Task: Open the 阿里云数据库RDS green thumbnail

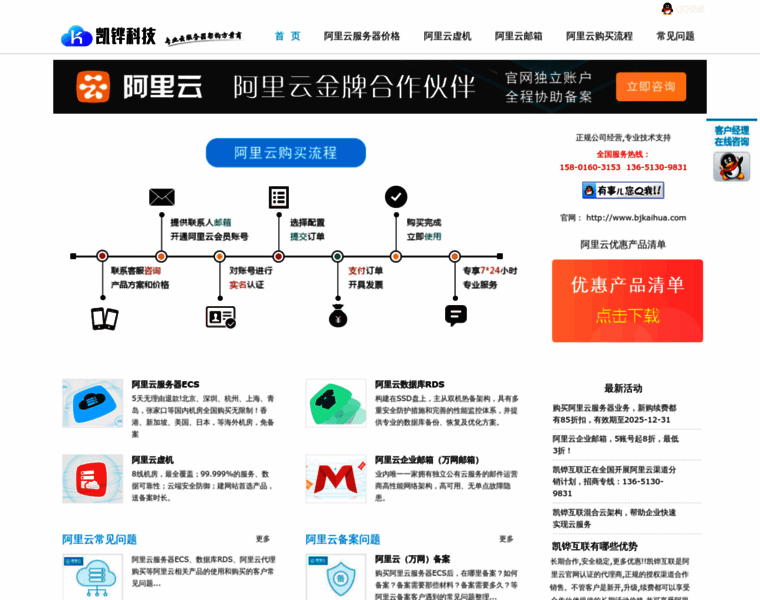Action: (x=336, y=403)
